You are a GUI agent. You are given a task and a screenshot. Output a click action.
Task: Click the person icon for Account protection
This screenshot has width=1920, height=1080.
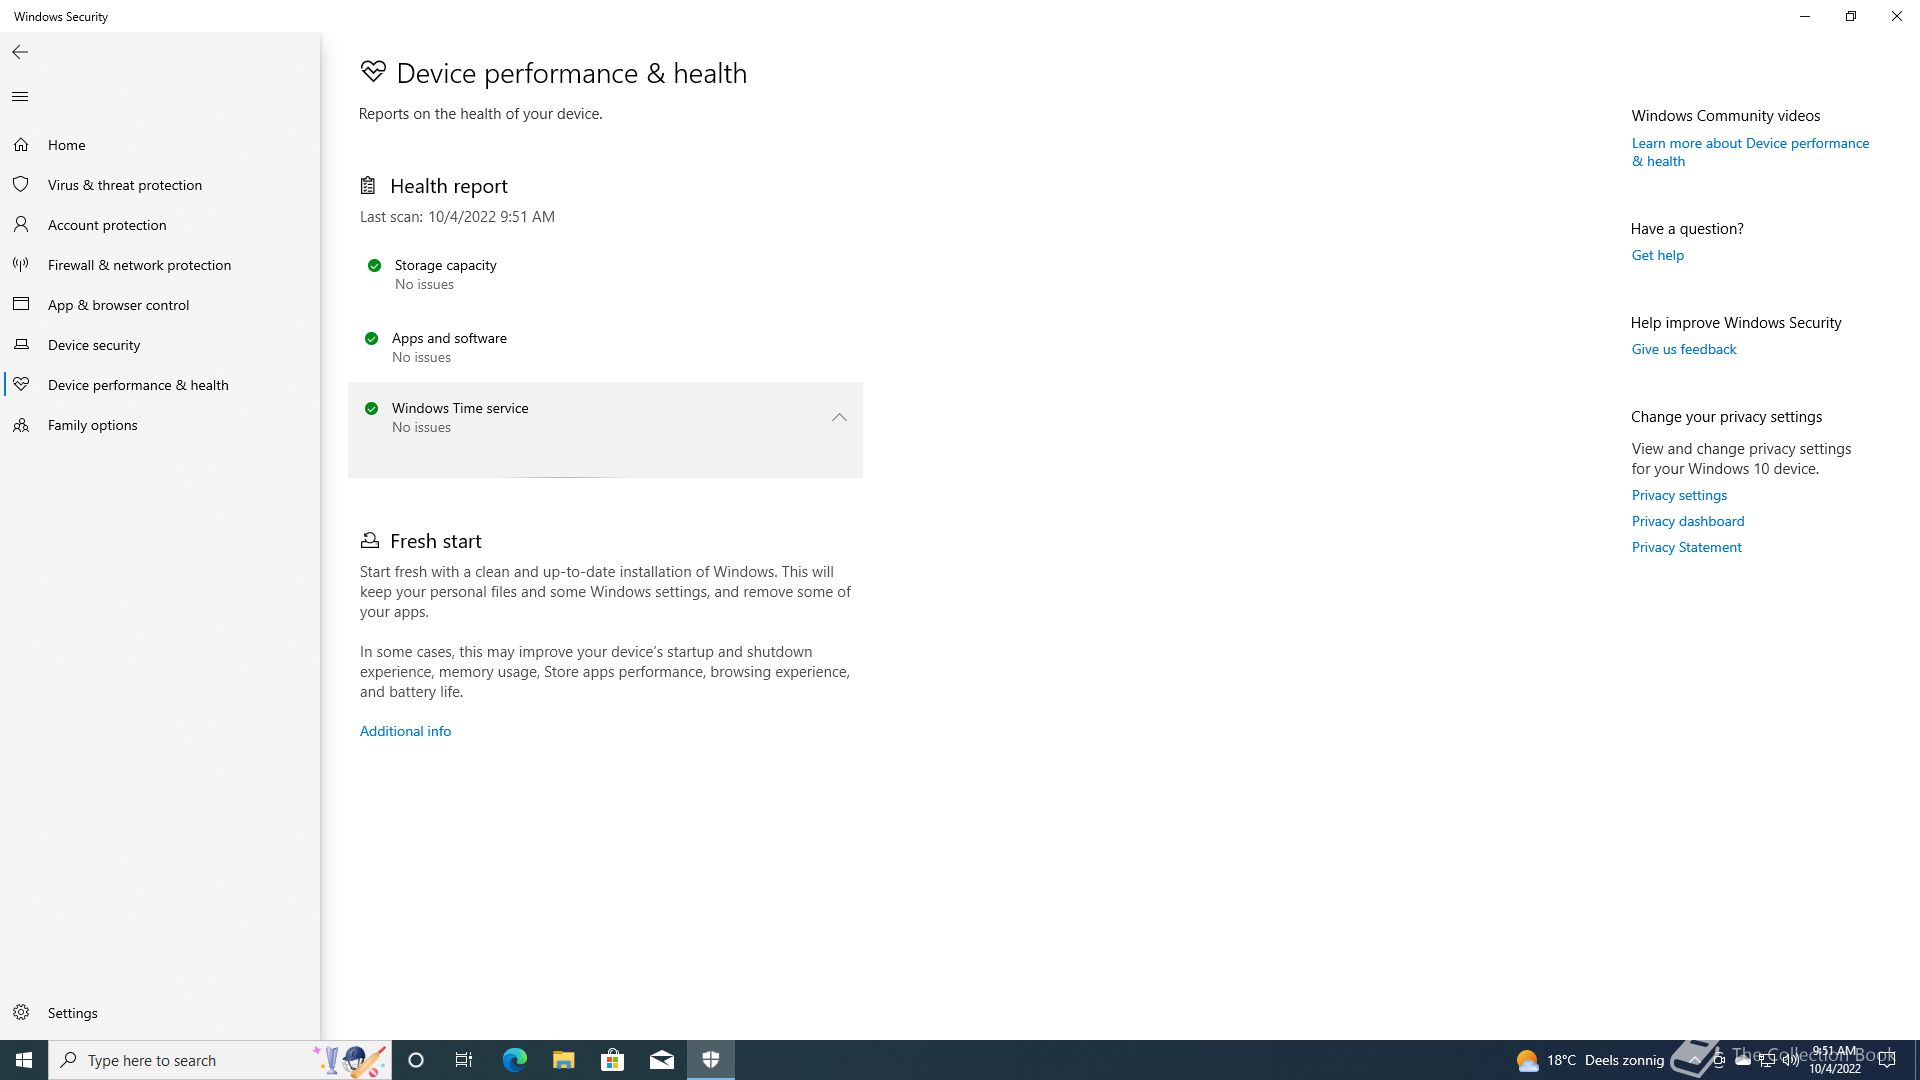point(21,225)
